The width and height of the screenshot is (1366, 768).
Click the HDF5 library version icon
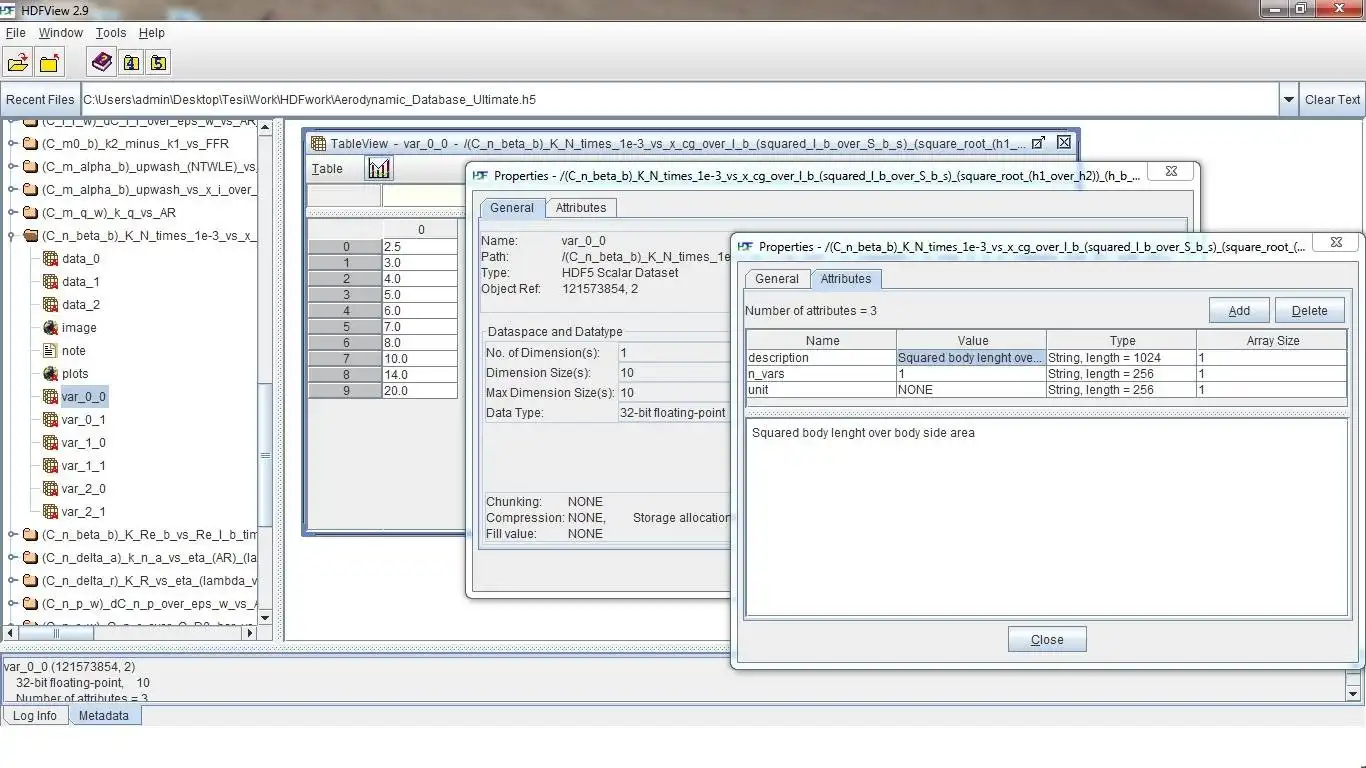pyautogui.click(x=159, y=63)
